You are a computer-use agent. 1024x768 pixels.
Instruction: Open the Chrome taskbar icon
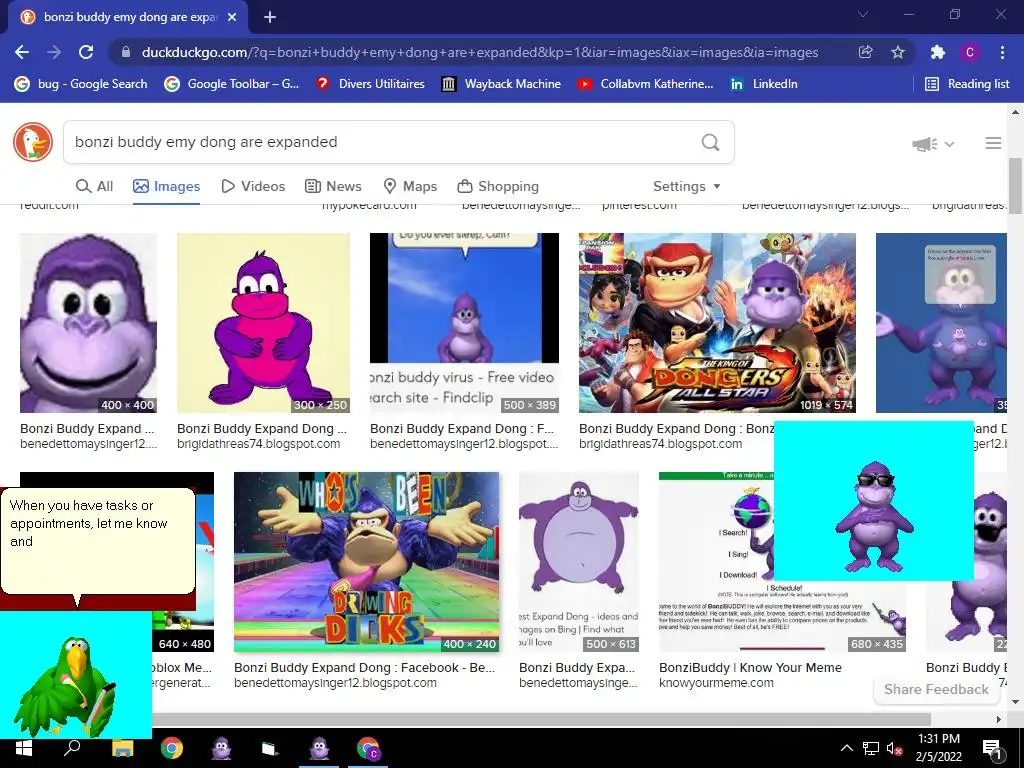(172, 748)
